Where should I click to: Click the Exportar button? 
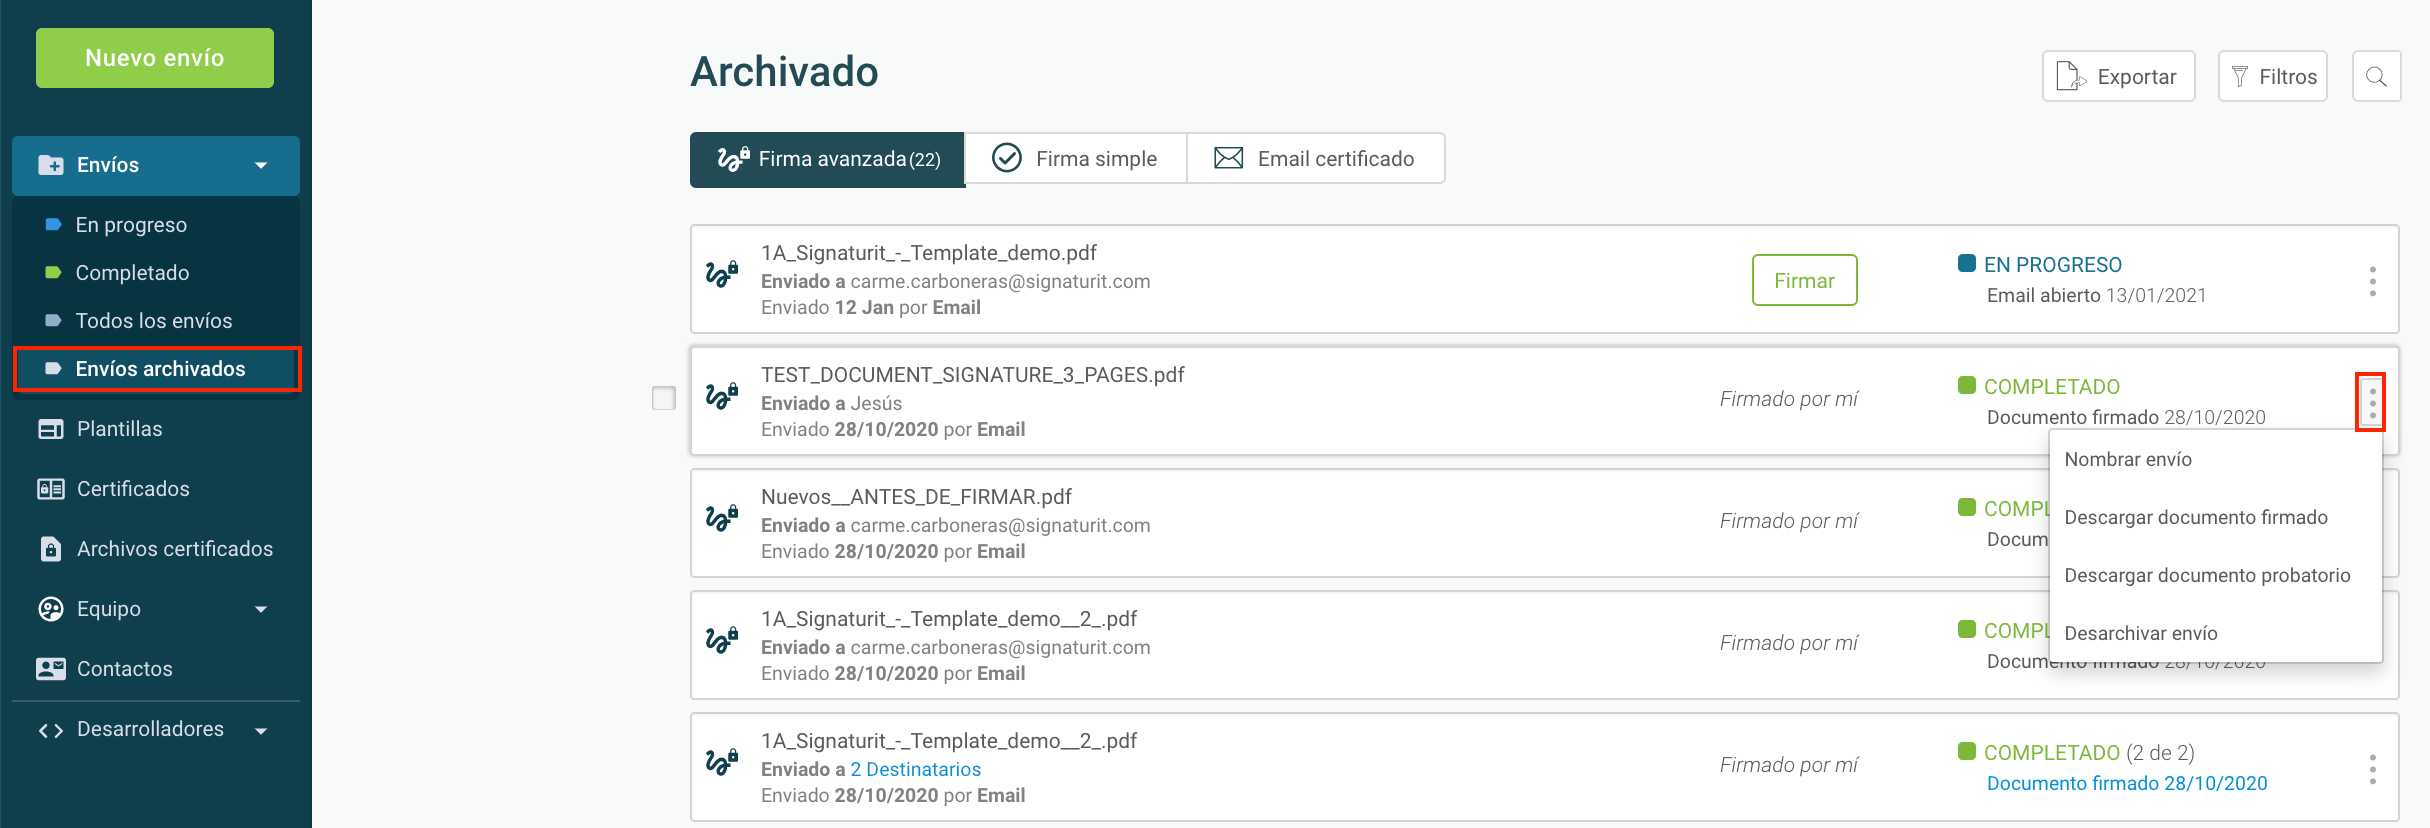tap(2118, 76)
